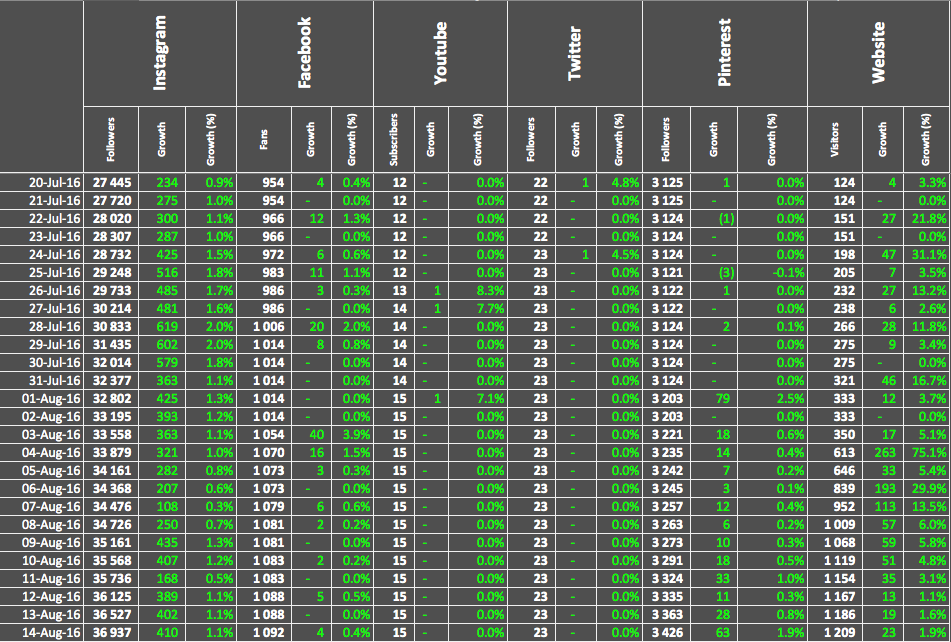This screenshot has width=951, height=642.
Task: Select Website visitors value 1 209
Action: coord(835,632)
